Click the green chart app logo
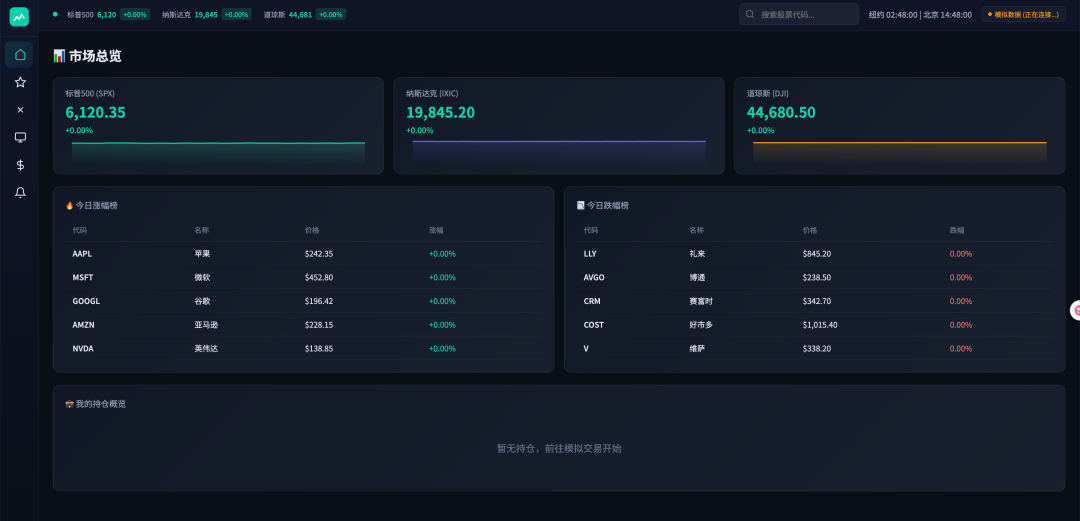 tap(19, 16)
